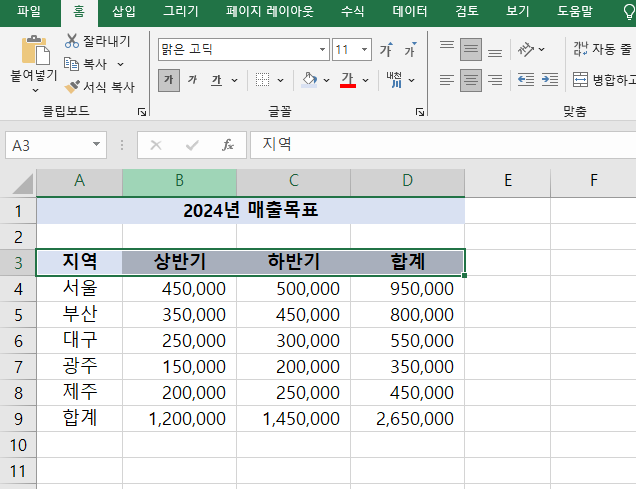Select the 하반기 header cell
The height and width of the screenshot is (489, 636).
(x=294, y=262)
